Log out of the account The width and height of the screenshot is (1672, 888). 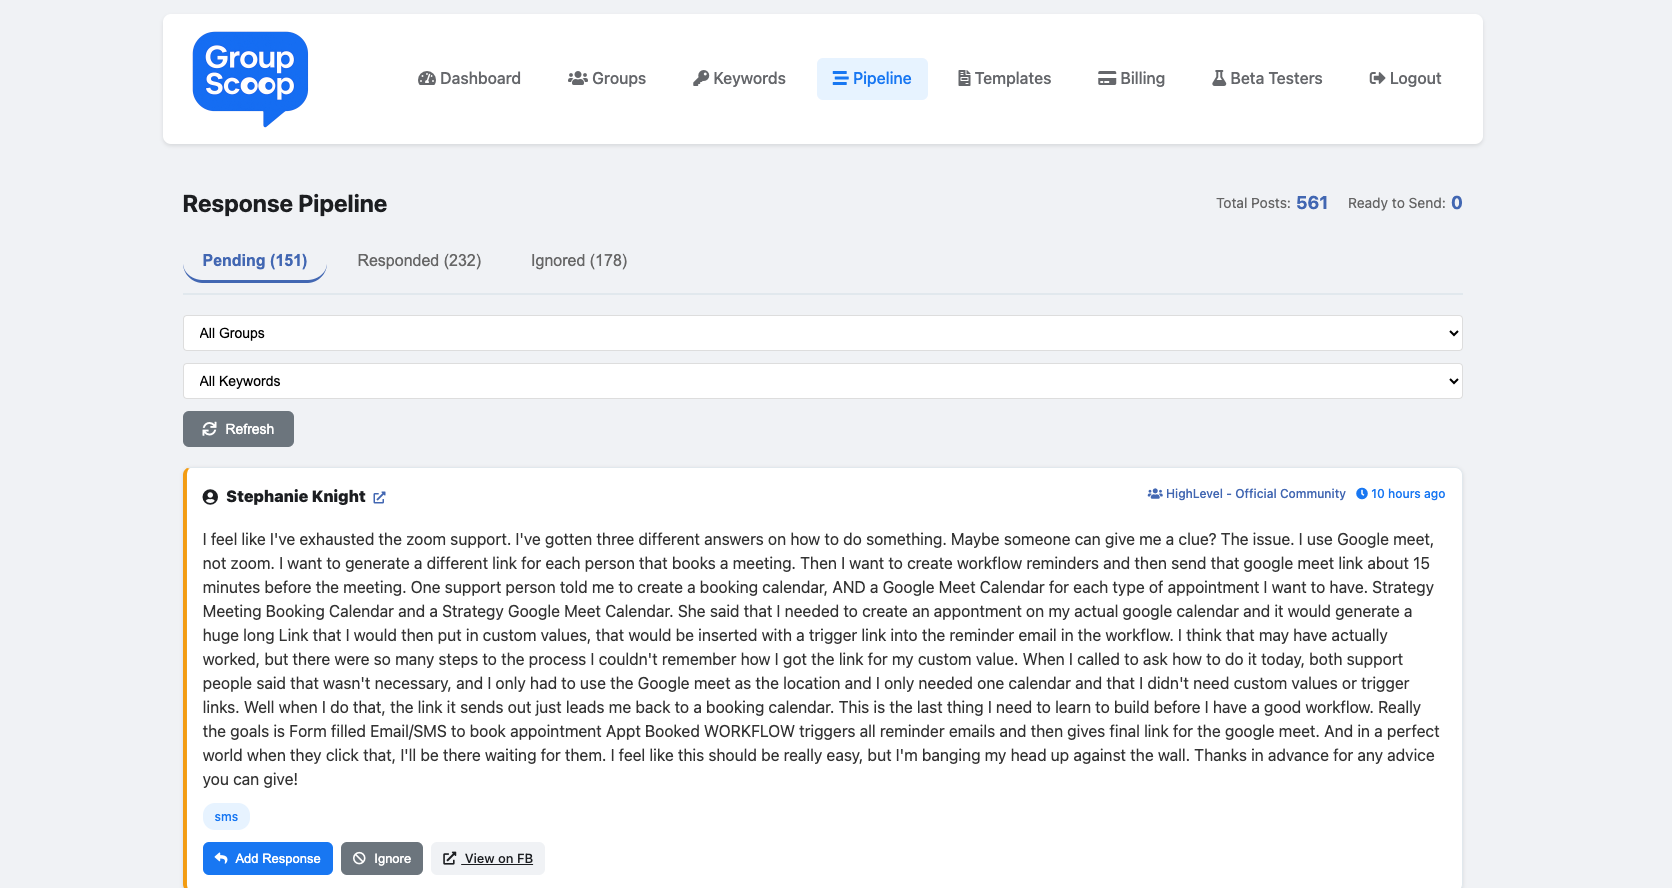click(1405, 79)
